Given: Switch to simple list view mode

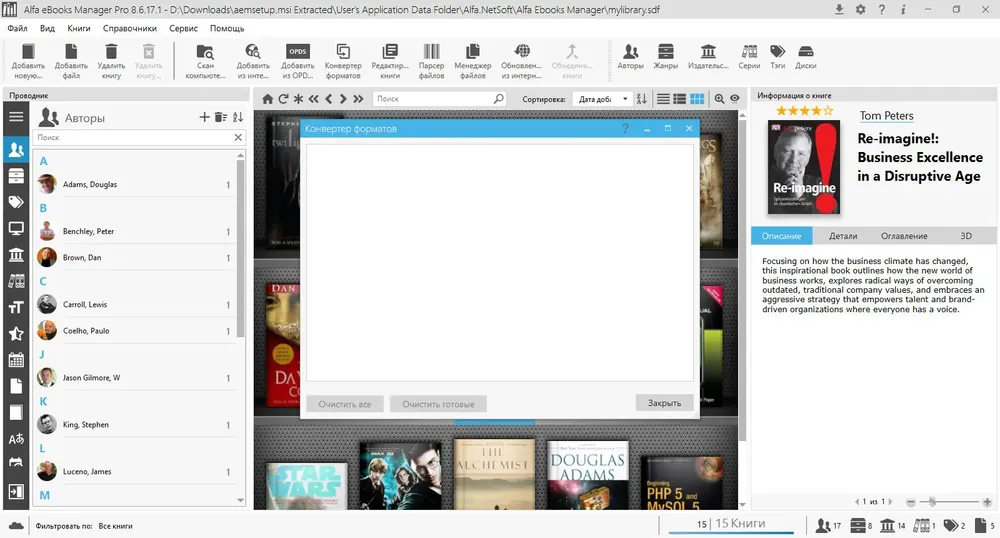Looking at the screenshot, I should tap(663, 99).
